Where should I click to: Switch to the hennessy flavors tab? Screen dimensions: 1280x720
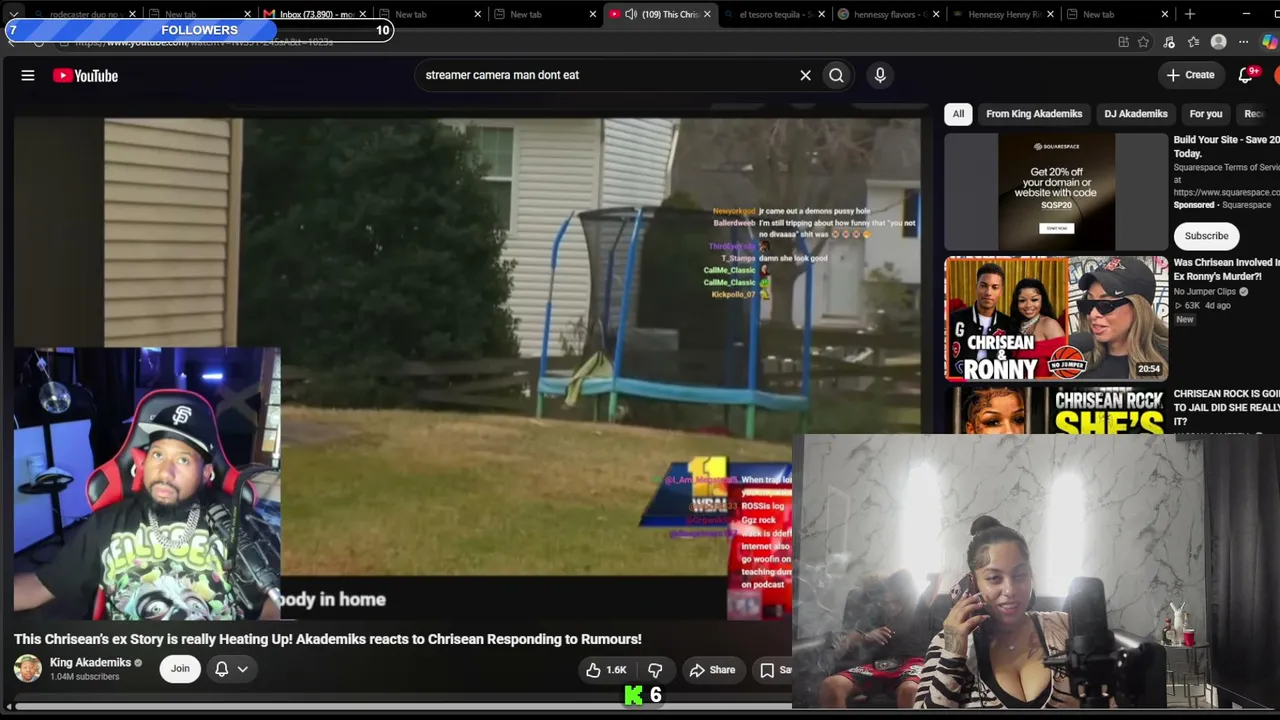889,14
